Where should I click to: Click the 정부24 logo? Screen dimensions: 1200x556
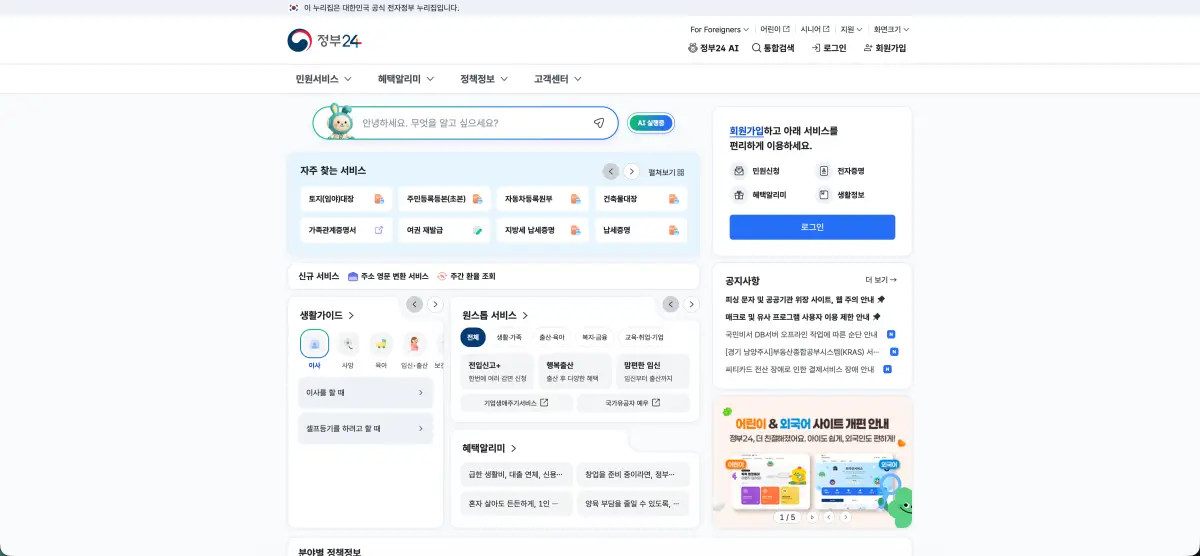pos(324,40)
